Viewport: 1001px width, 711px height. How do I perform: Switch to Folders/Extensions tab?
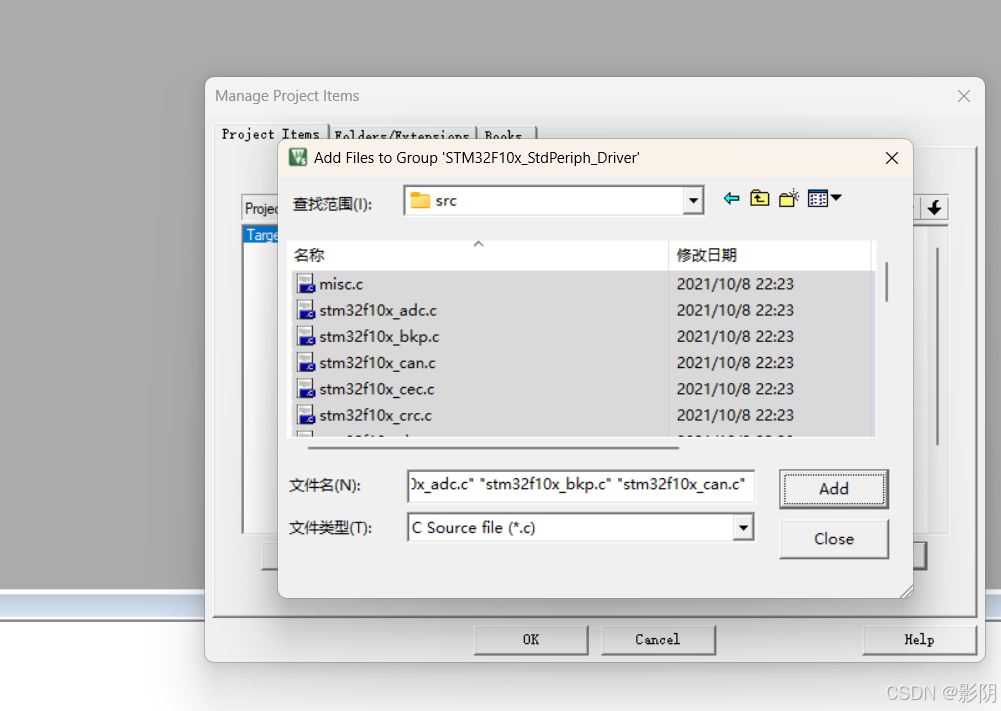[x=402, y=134]
